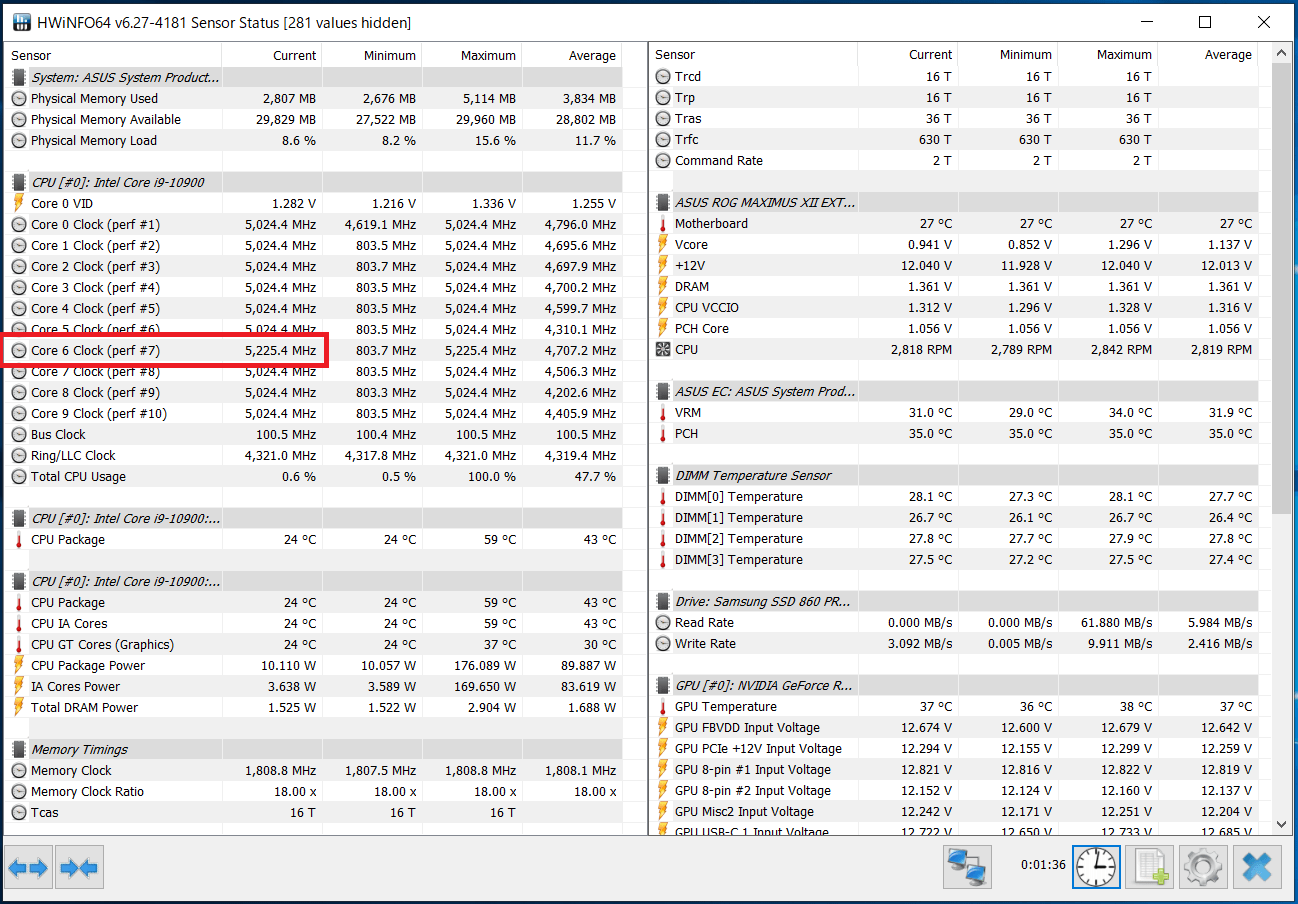Click the Total DRAM Power lightning icon
The height and width of the screenshot is (904, 1298).
click(x=19, y=707)
